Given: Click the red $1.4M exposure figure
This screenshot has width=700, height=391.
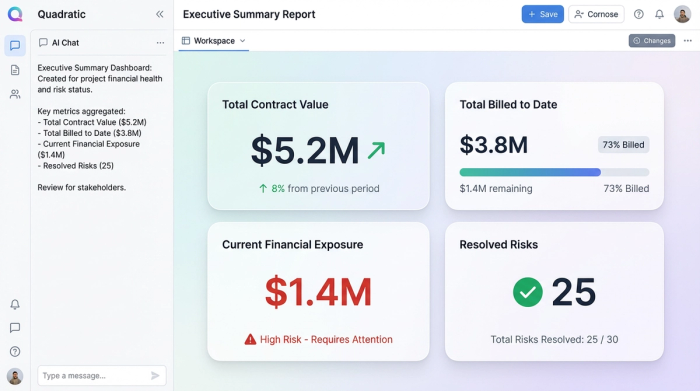Looking at the screenshot, I should (x=318, y=292).
